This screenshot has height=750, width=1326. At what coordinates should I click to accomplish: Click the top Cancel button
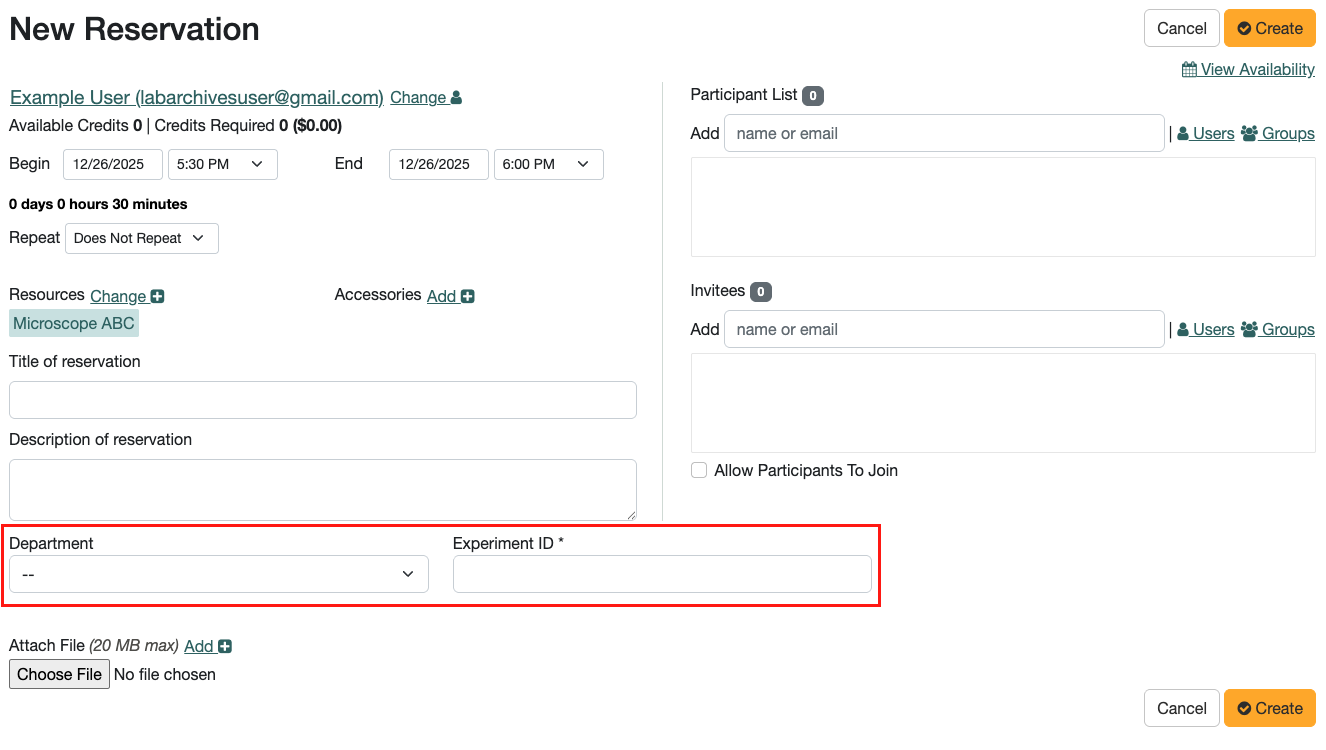(x=1181, y=28)
